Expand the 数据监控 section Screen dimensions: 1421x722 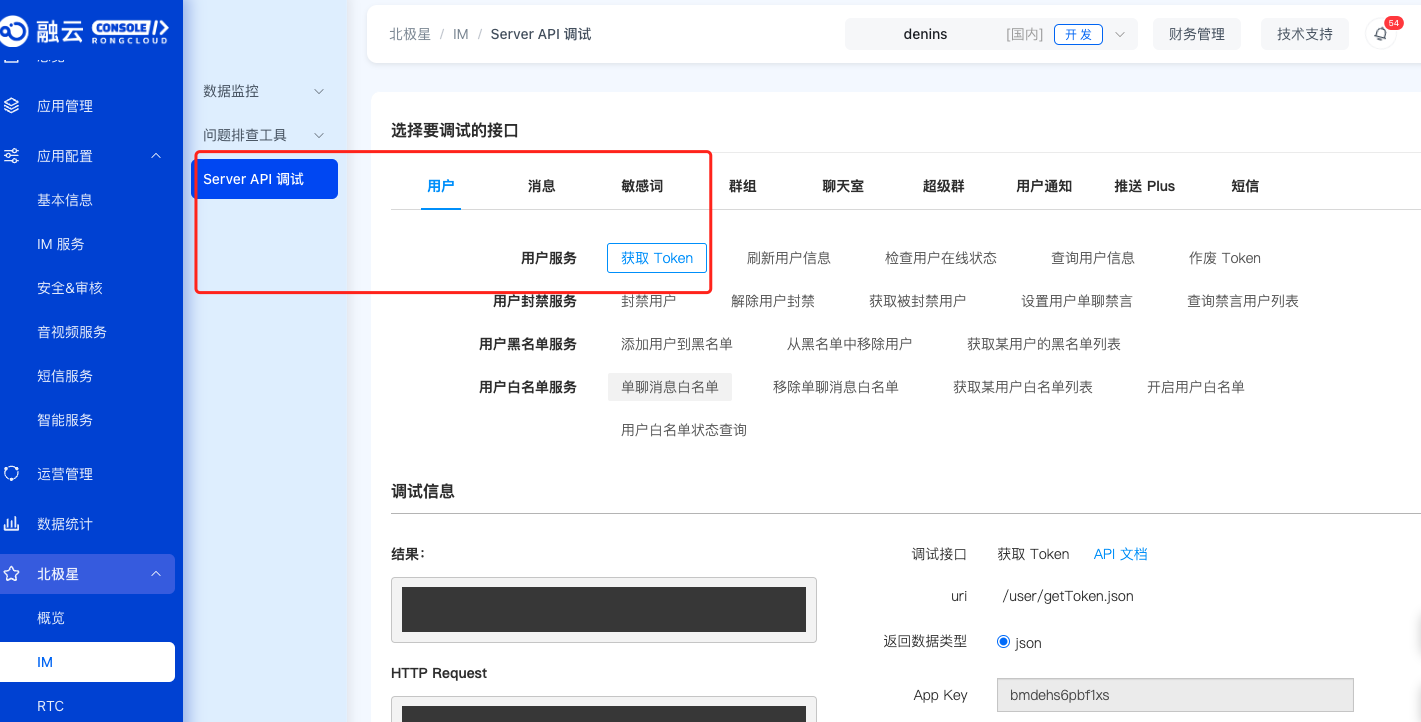click(264, 91)
